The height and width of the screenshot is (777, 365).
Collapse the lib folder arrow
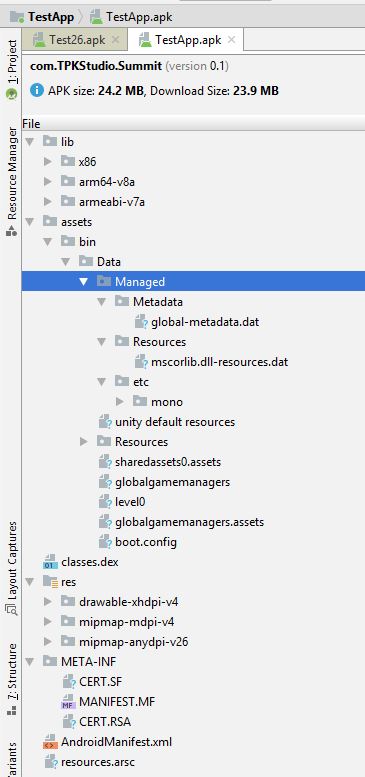point(30,142)
